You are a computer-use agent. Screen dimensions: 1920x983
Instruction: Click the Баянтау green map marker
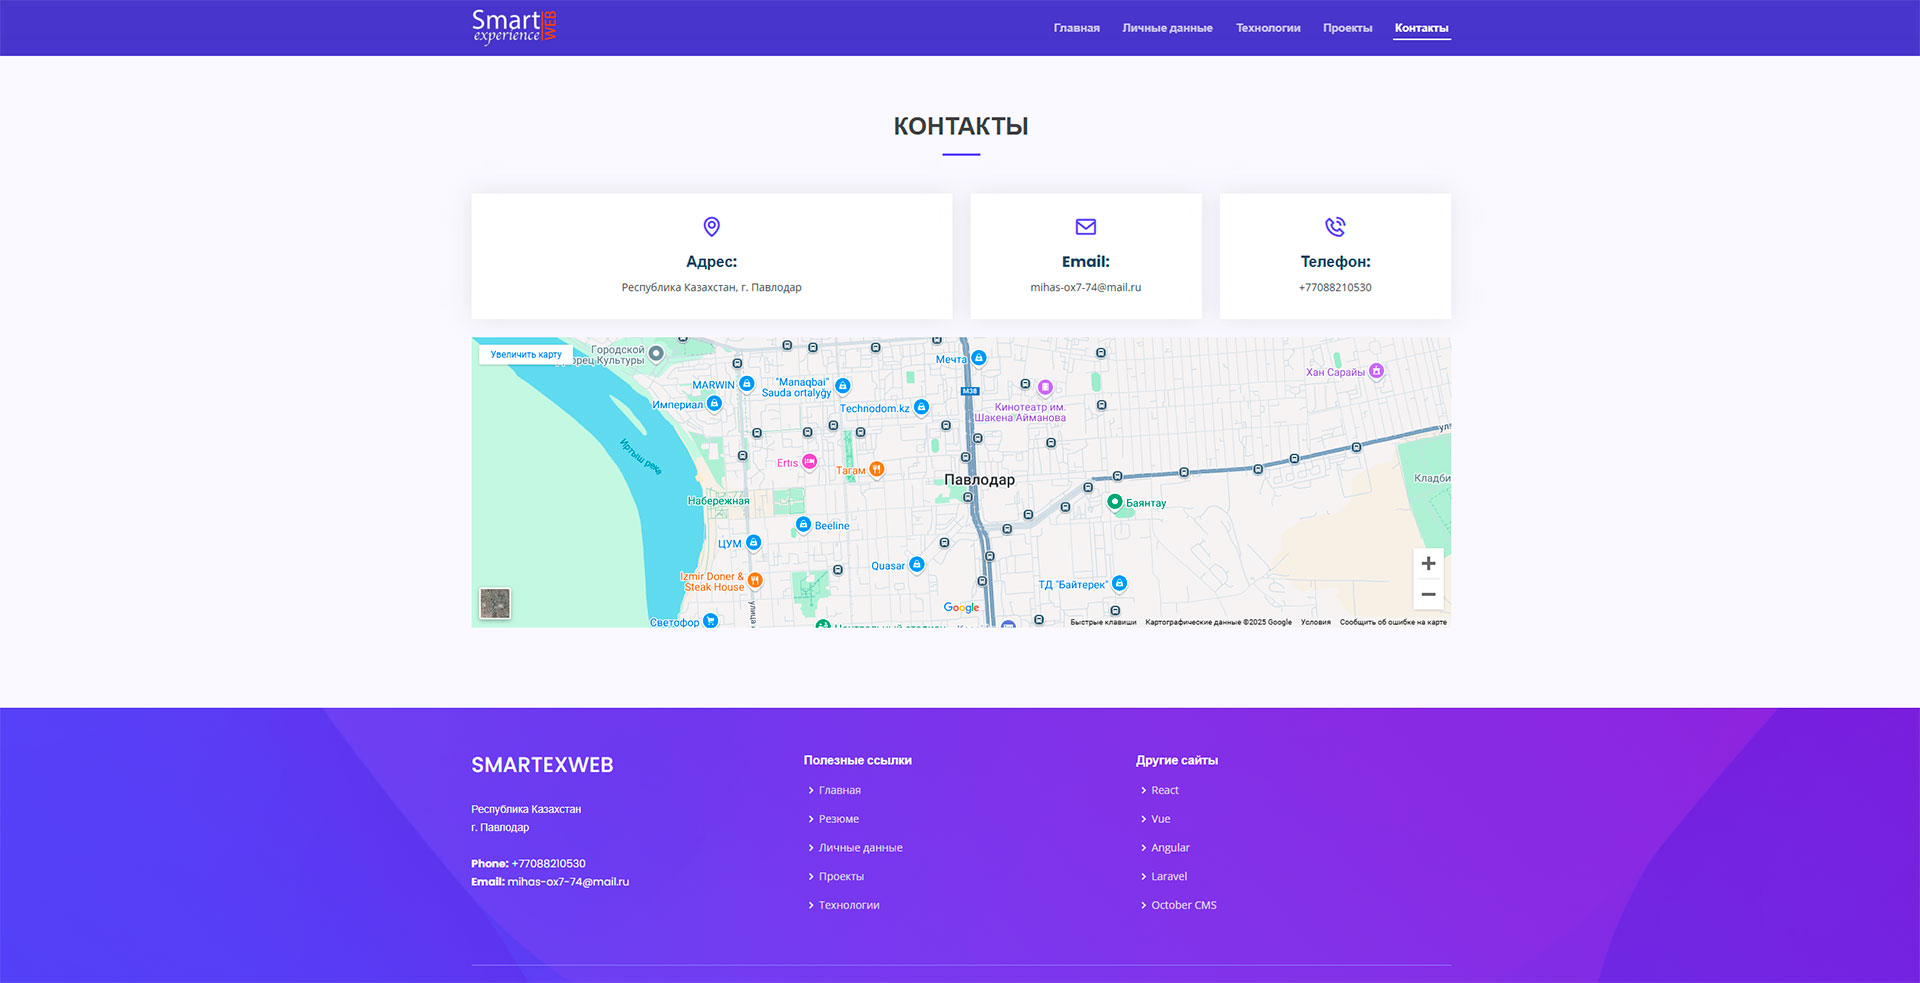pyautogui.click(x=1114, y=502)
